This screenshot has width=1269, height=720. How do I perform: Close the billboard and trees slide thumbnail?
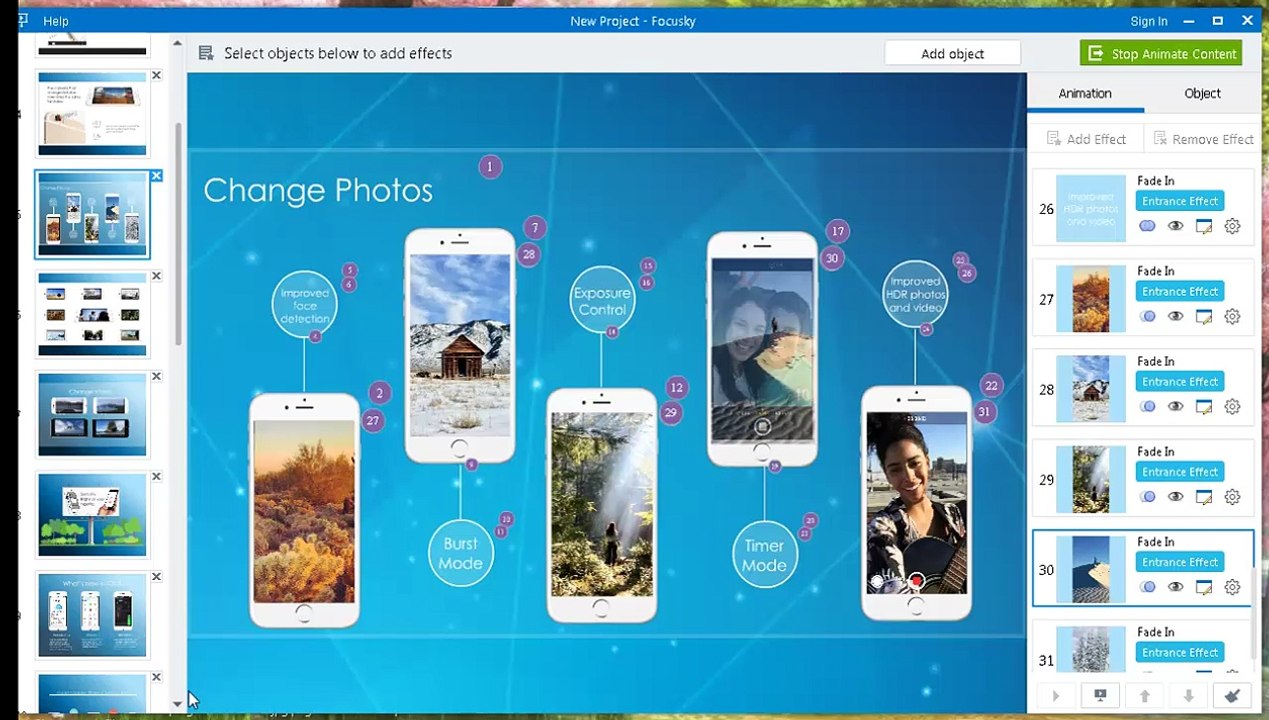pos(157,477)
